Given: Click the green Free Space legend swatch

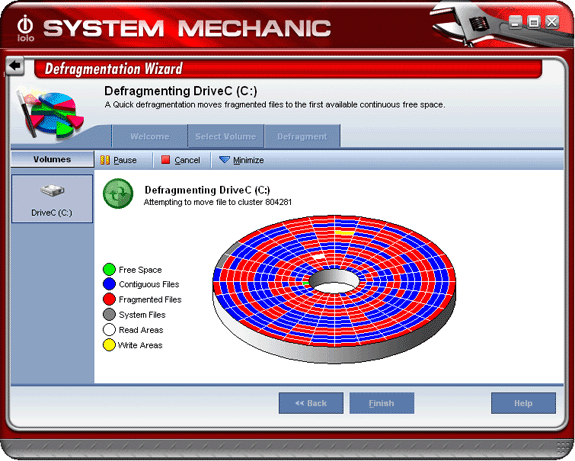Looking at the screenshot, I should coord(109,269).
